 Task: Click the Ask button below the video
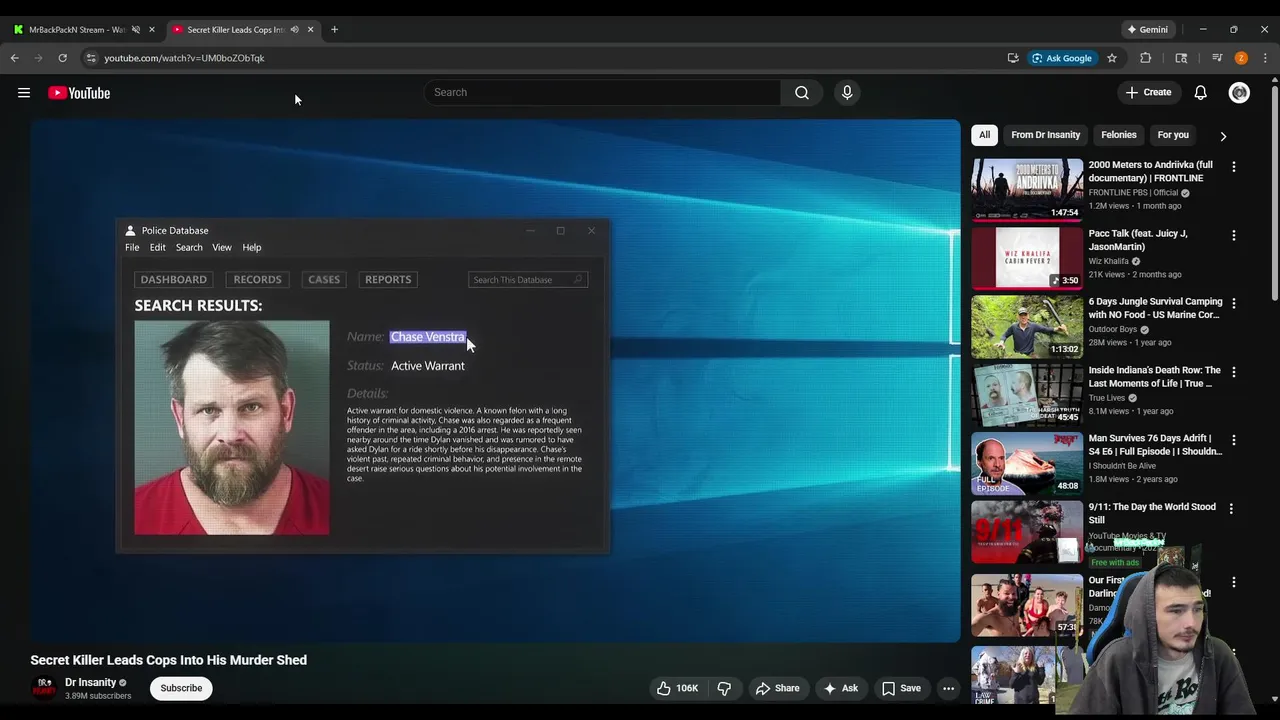click(840, 688)
